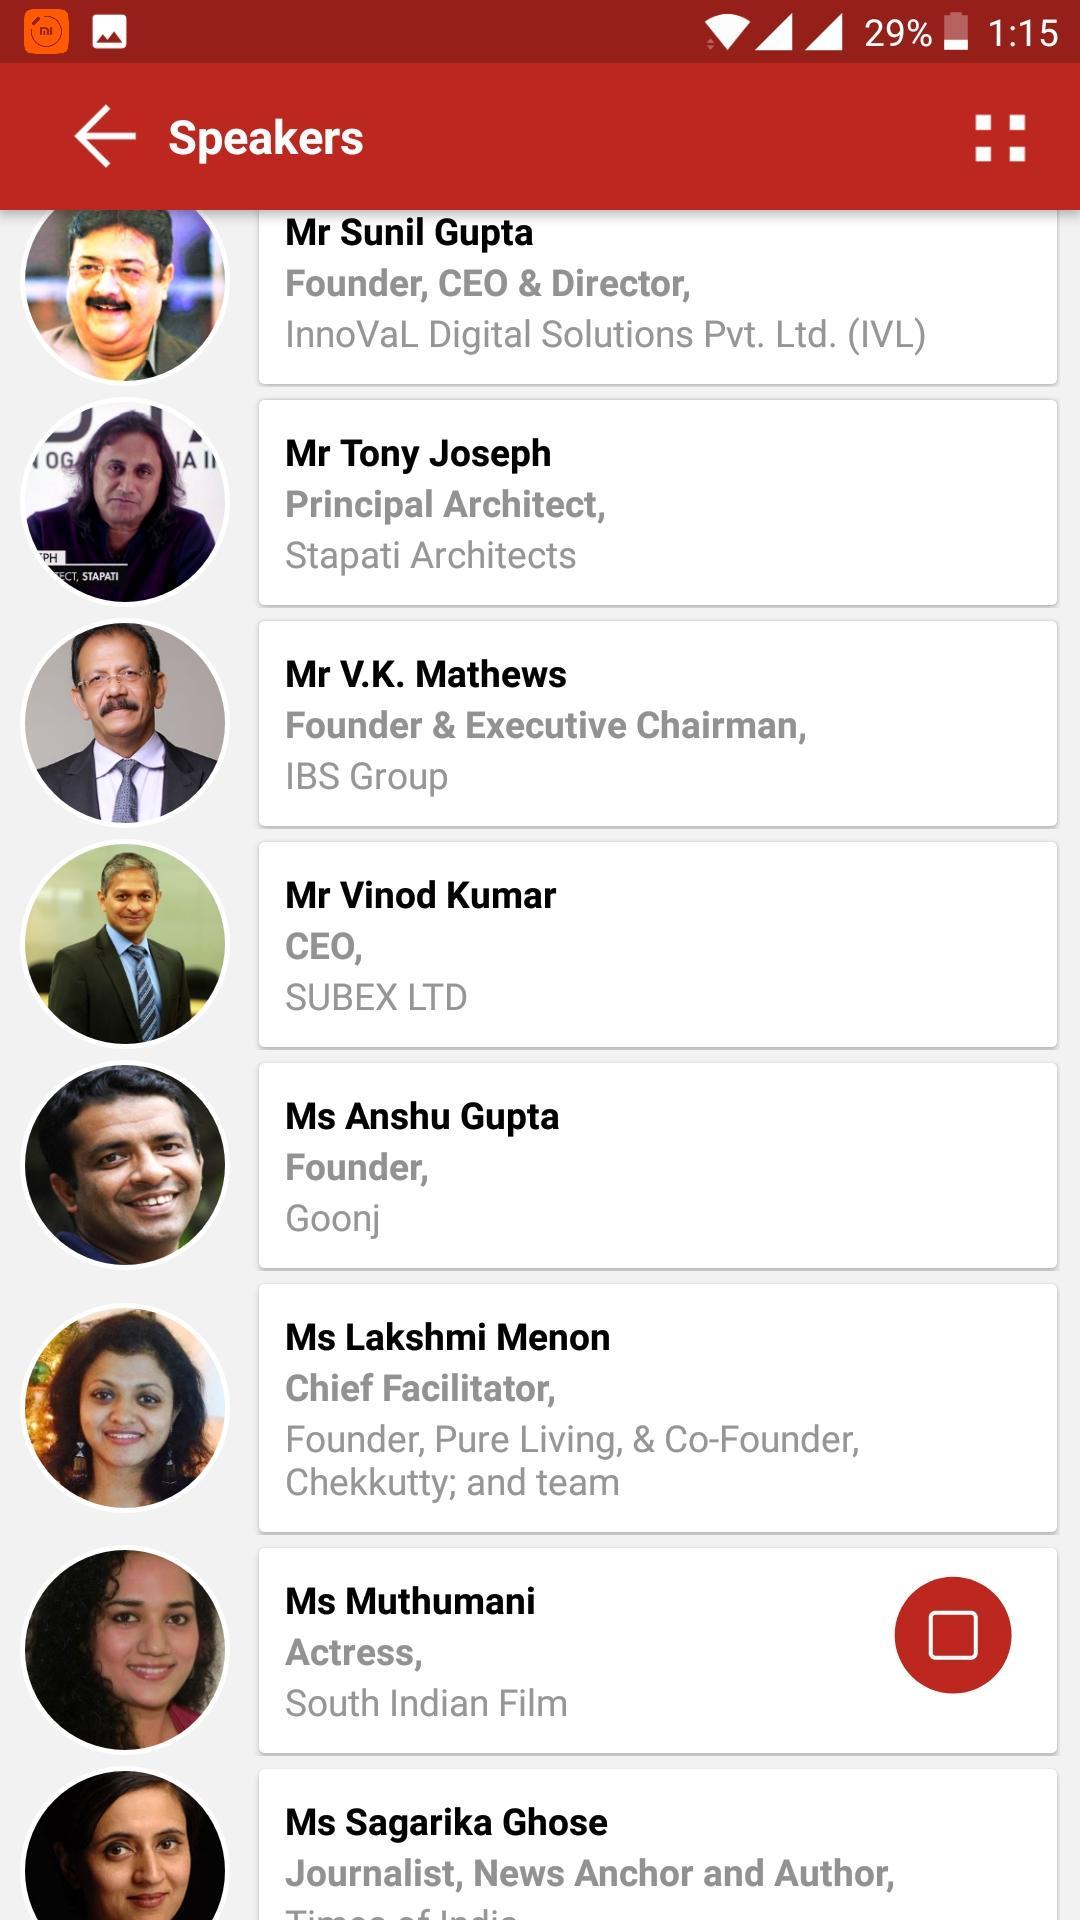
Task: Open Mr V.K. Mathews' avatar image
Action: click(x=124, y=722)
